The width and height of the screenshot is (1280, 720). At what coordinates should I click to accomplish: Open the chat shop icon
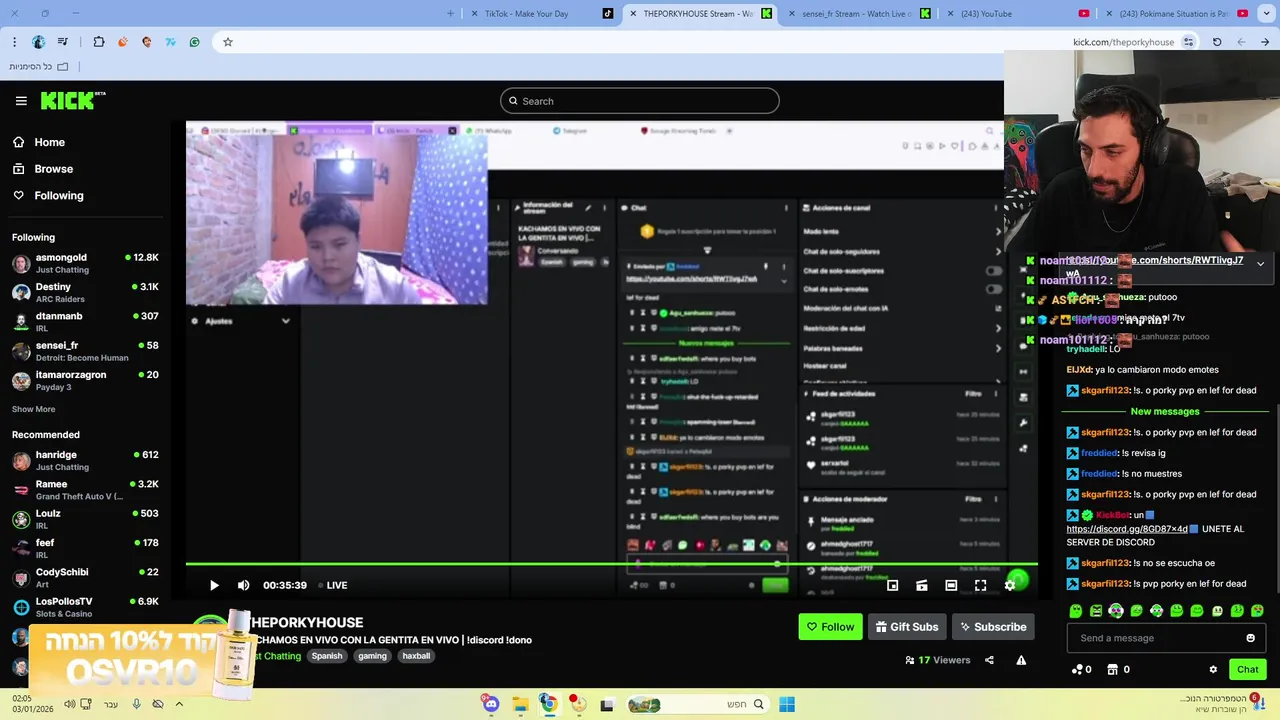coord(1113,669)
